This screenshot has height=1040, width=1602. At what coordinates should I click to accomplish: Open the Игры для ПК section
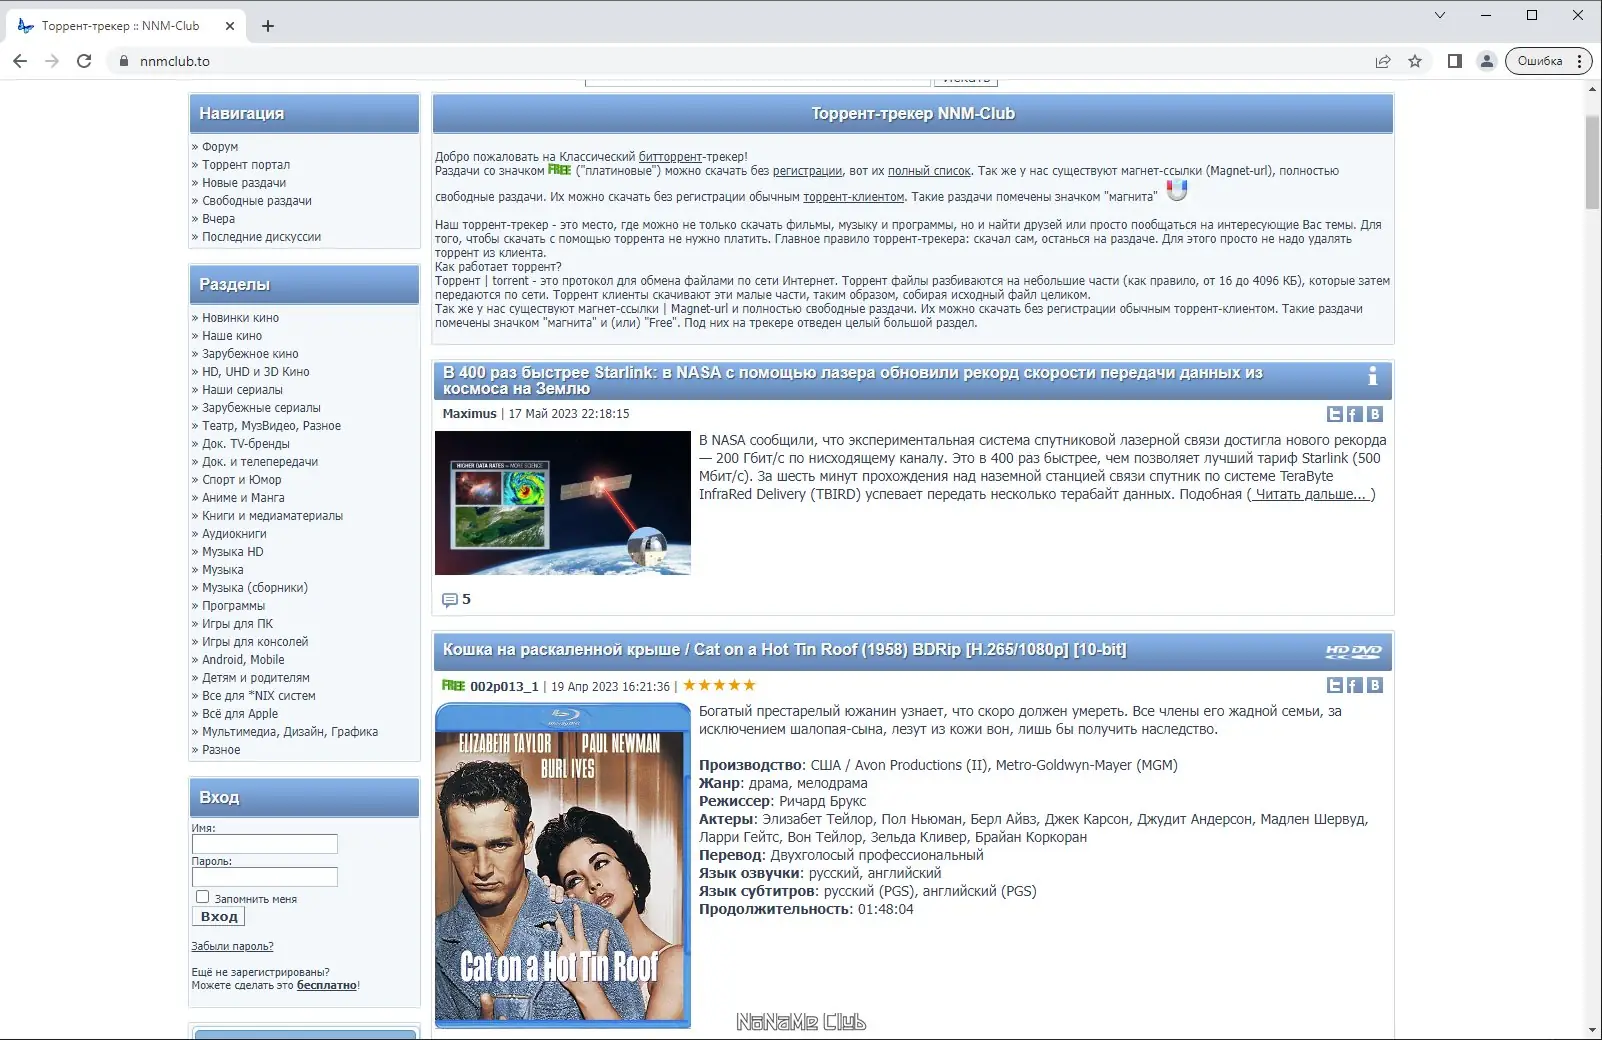pyautogui.click(x=237, y=624)
